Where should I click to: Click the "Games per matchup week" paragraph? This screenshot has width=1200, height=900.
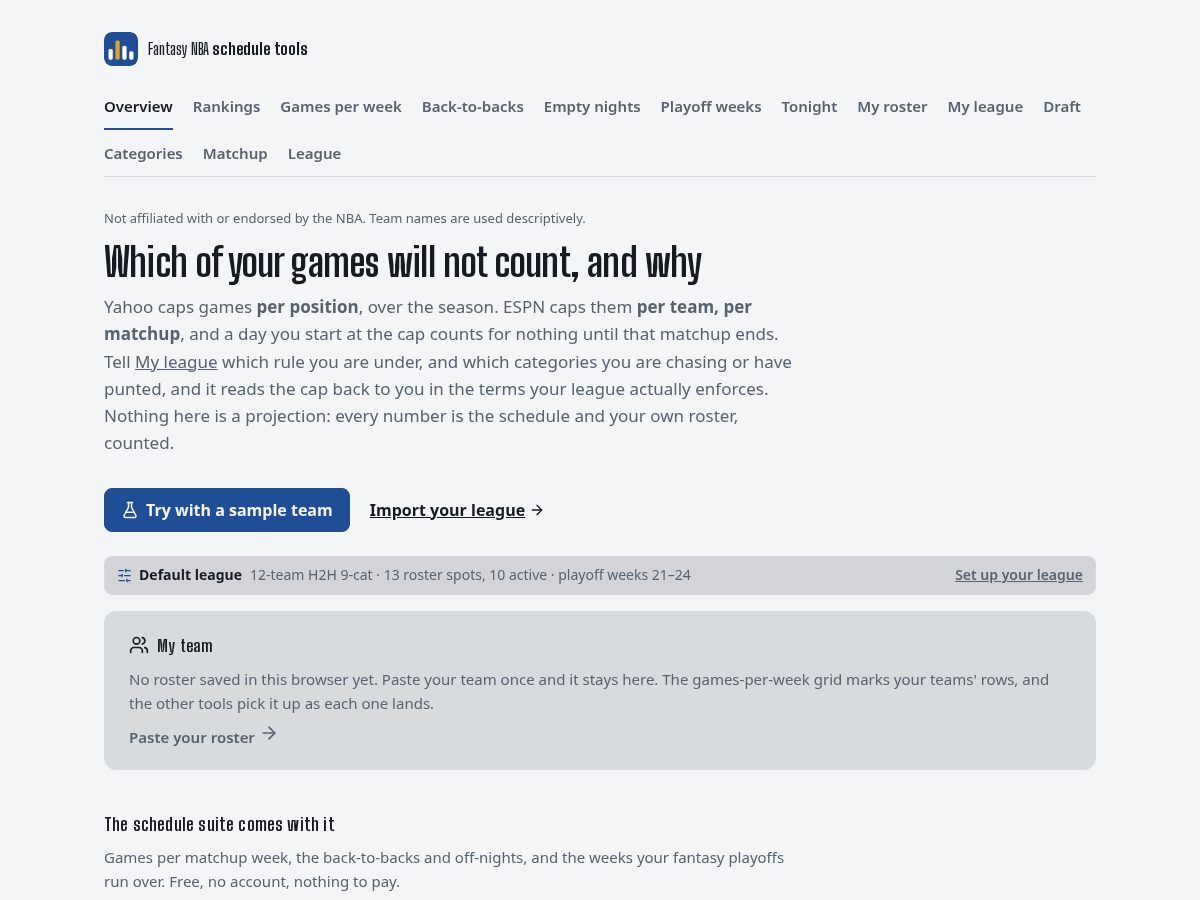click(444, 870)
